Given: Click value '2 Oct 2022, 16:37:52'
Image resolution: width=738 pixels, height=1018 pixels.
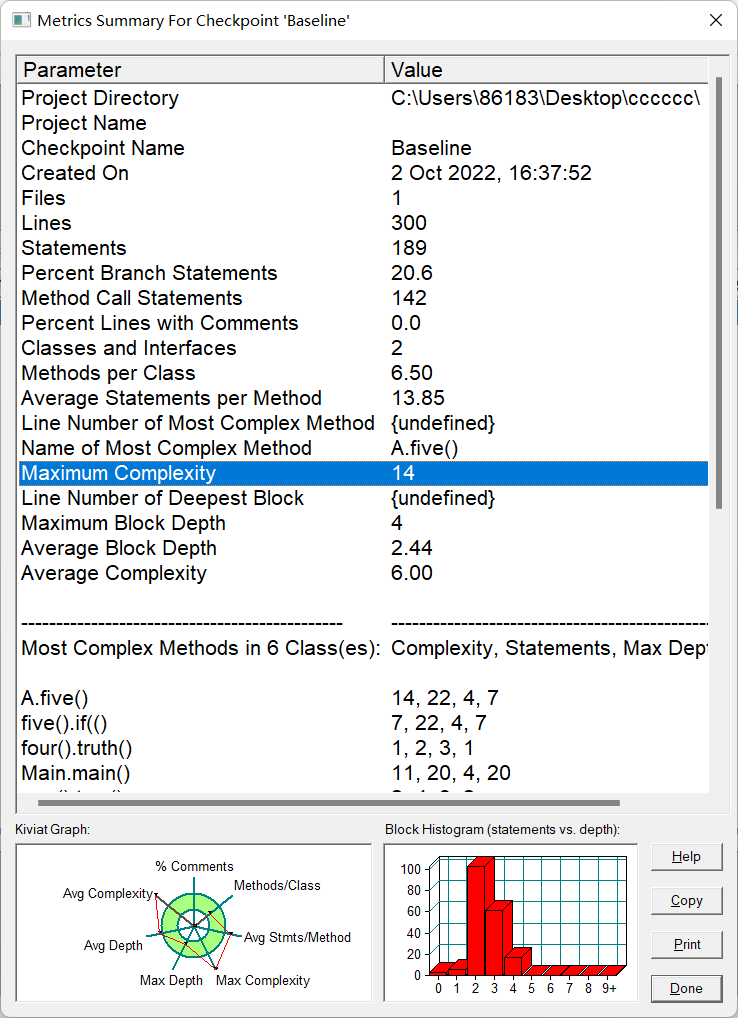Looking at the screenshot, I should tap(491, 173).
